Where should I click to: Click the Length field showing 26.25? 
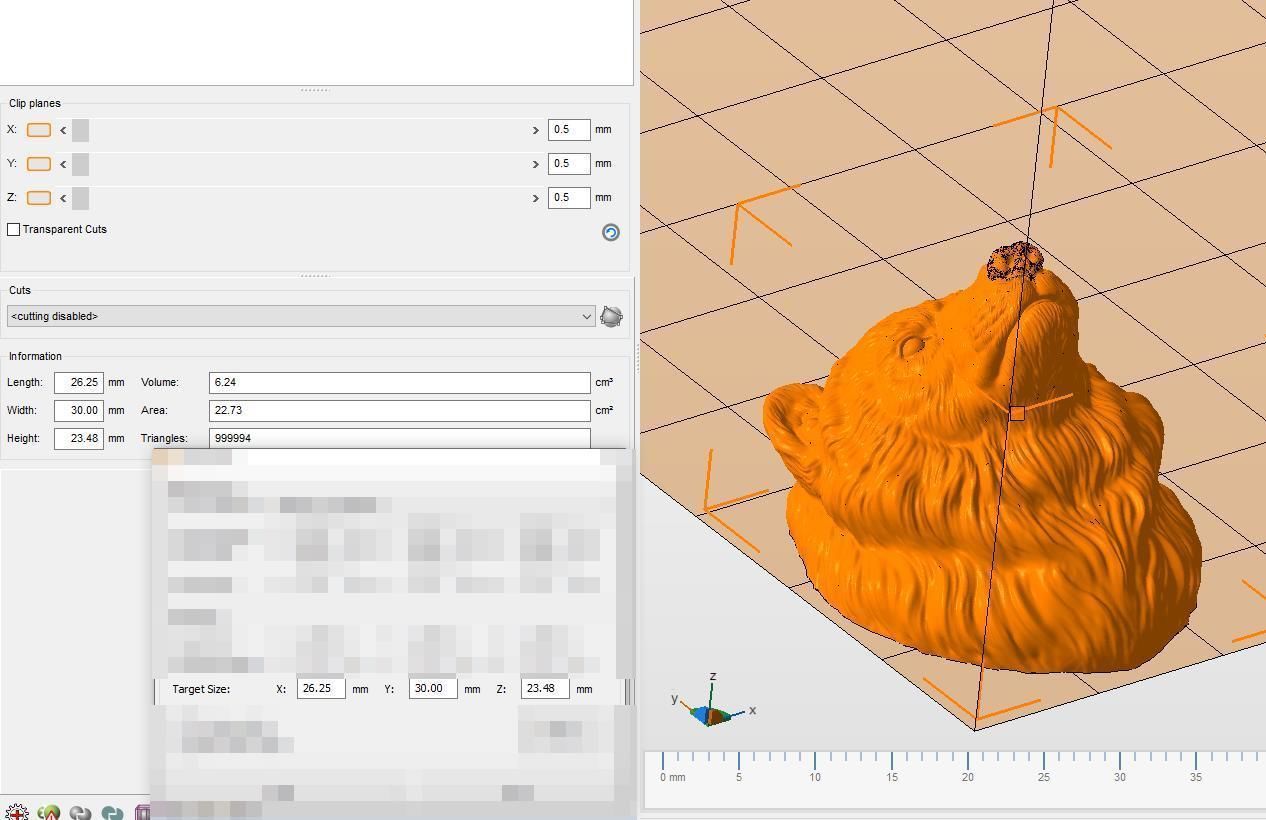coord(79,383)
